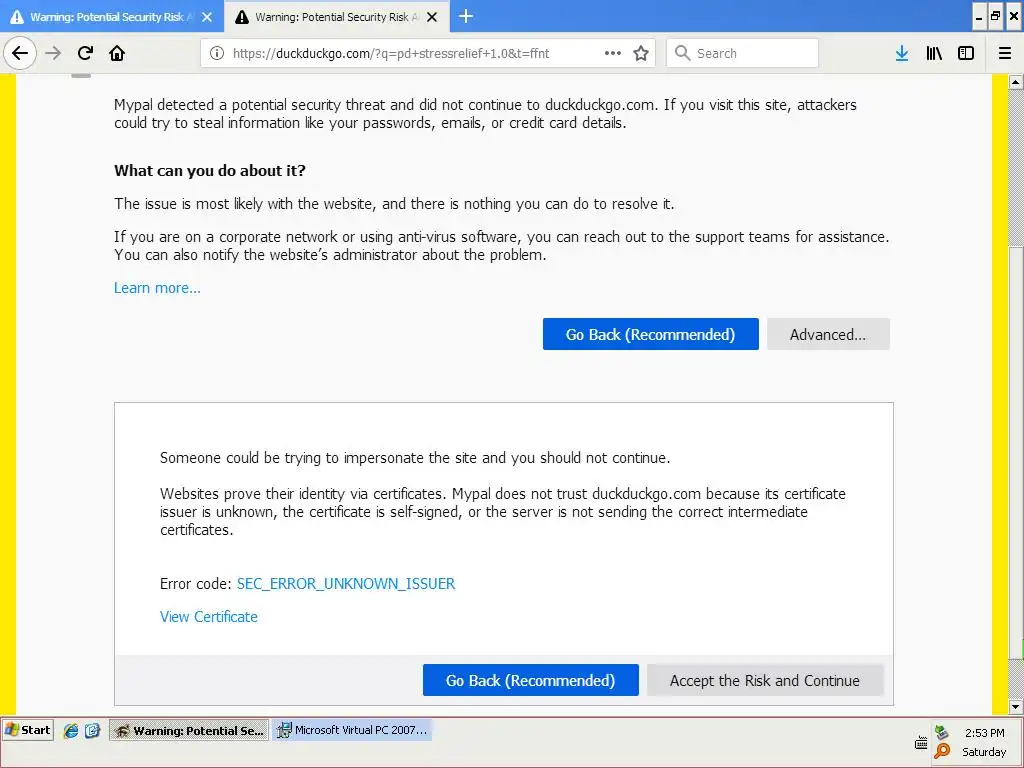Click the duckduckgo.com address bar URL
The height and width of the screenshot is (768, 1024).
(391, 54)
